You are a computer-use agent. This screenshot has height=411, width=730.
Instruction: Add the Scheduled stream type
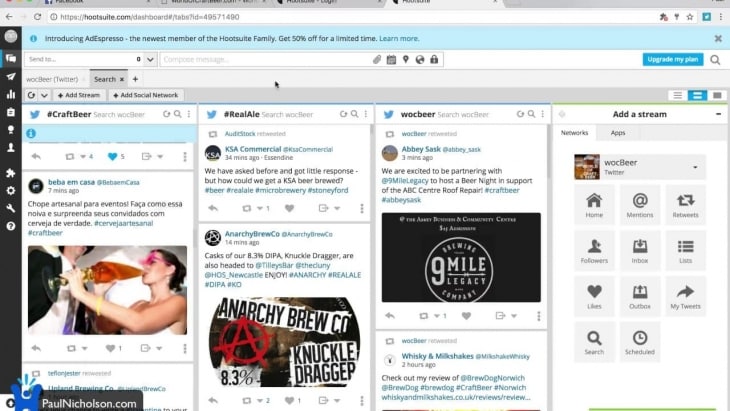(640, 344)
